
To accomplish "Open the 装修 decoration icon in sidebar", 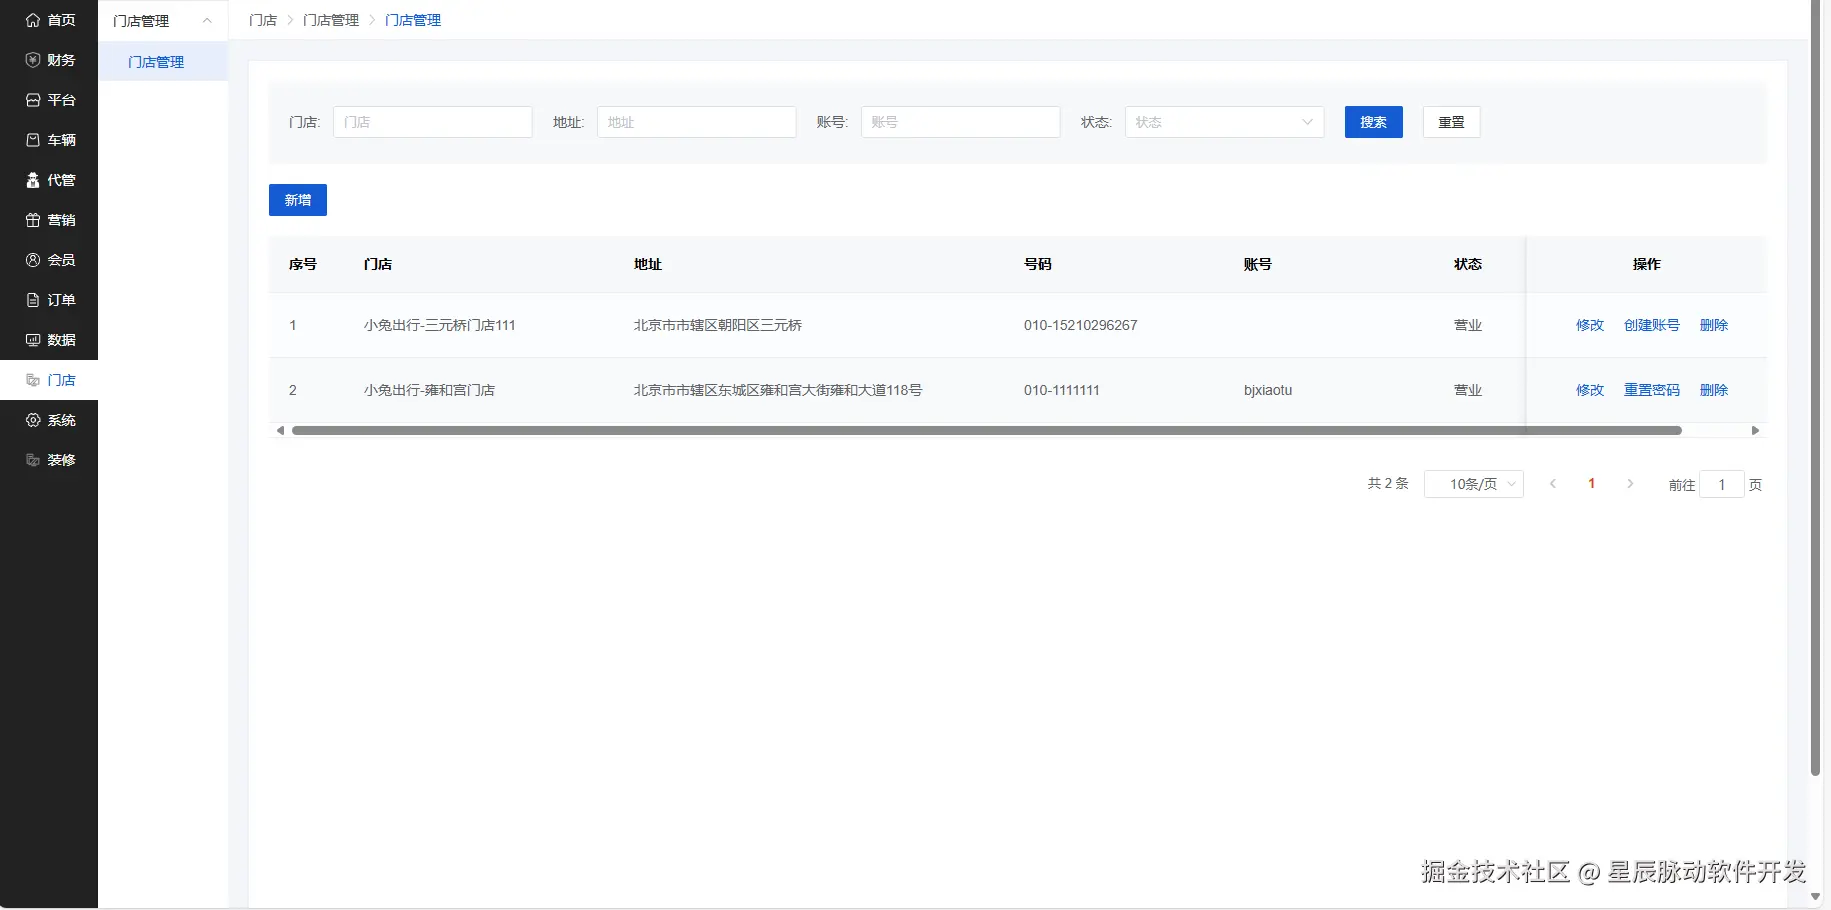I will coord(33,460).
